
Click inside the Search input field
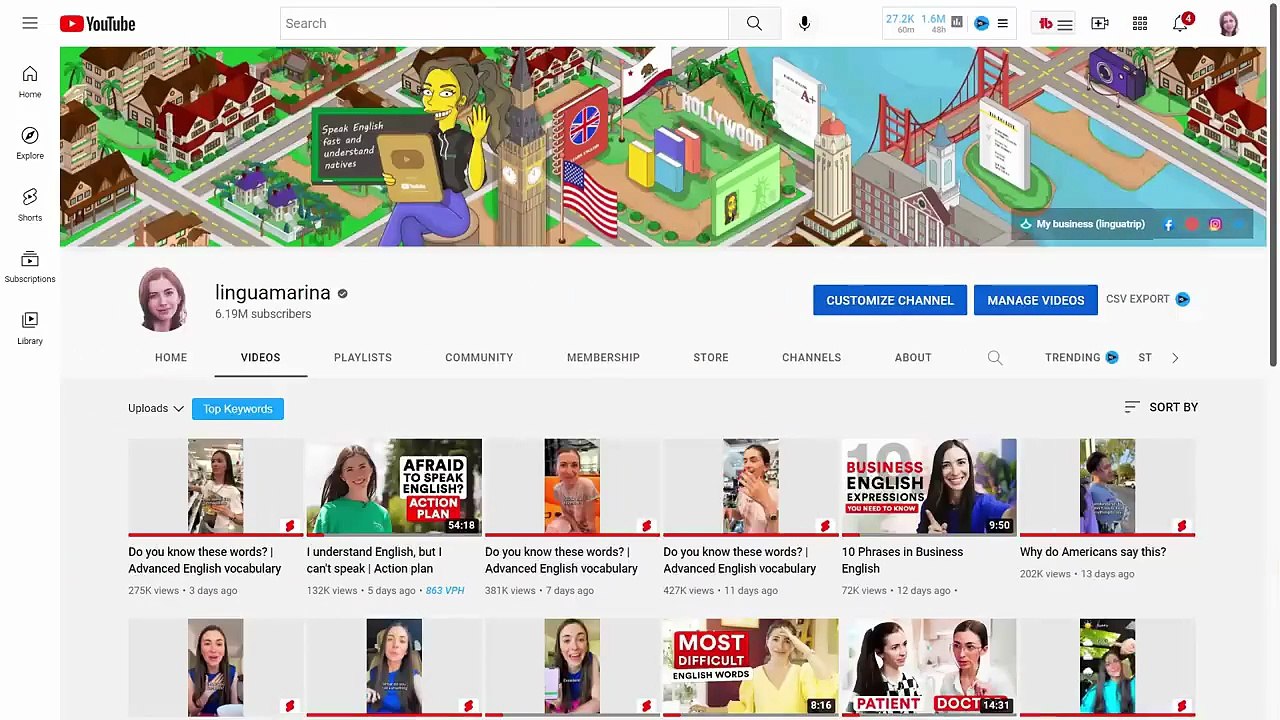click(505, 23)
